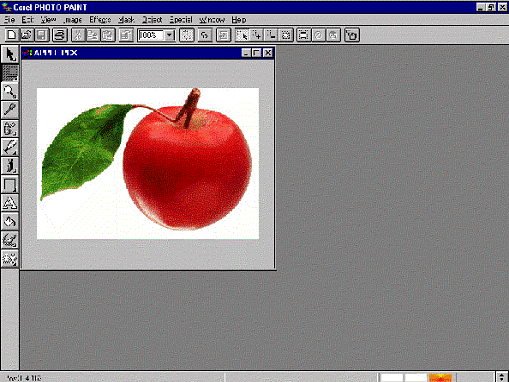Image resolution: width=509 pixels, height=382 pixels.
Task: Open the Image menu
Action: click(73, 20)
